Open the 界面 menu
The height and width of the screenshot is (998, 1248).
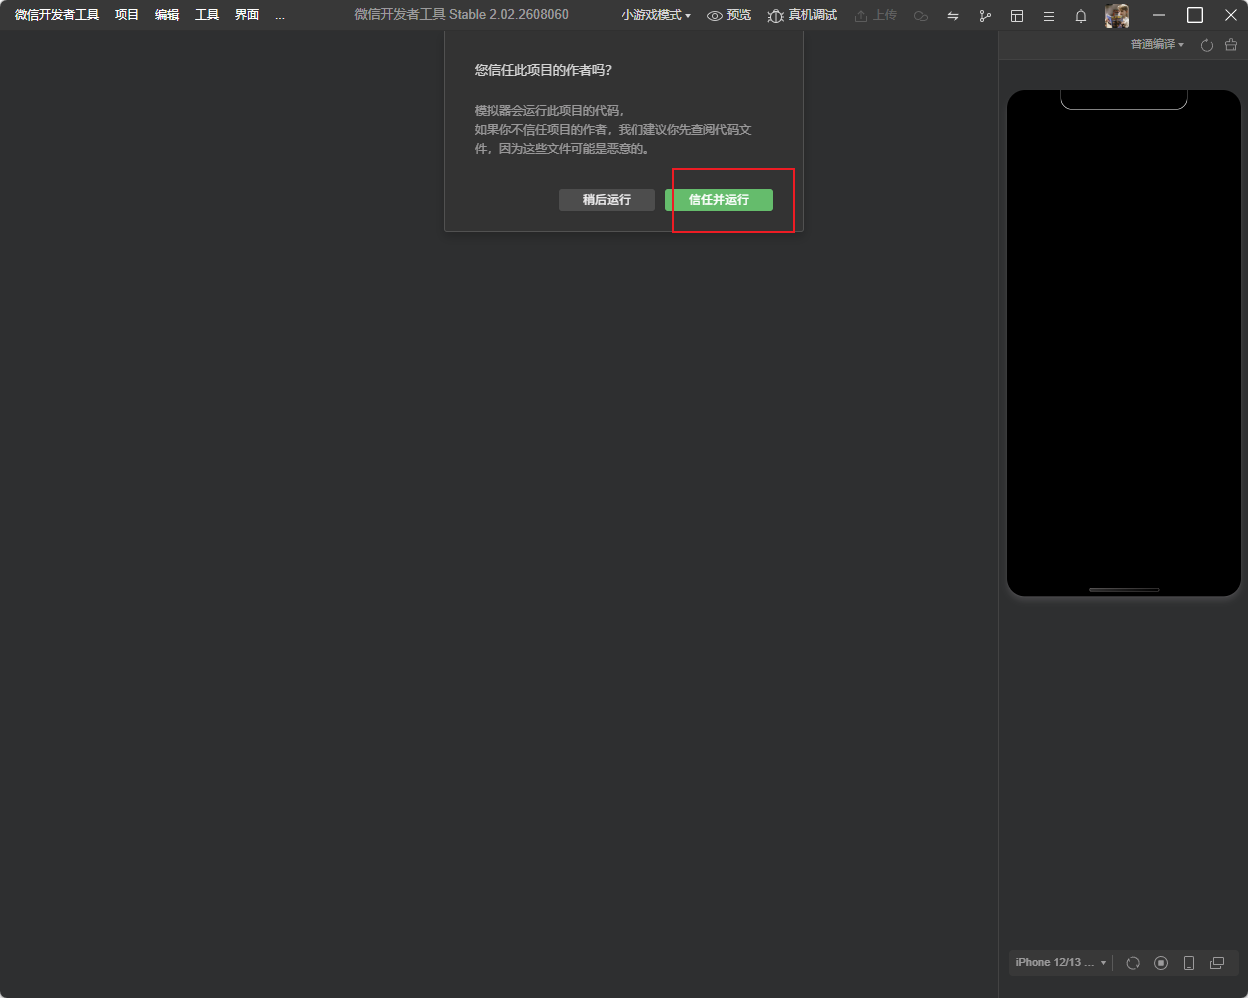247,15
